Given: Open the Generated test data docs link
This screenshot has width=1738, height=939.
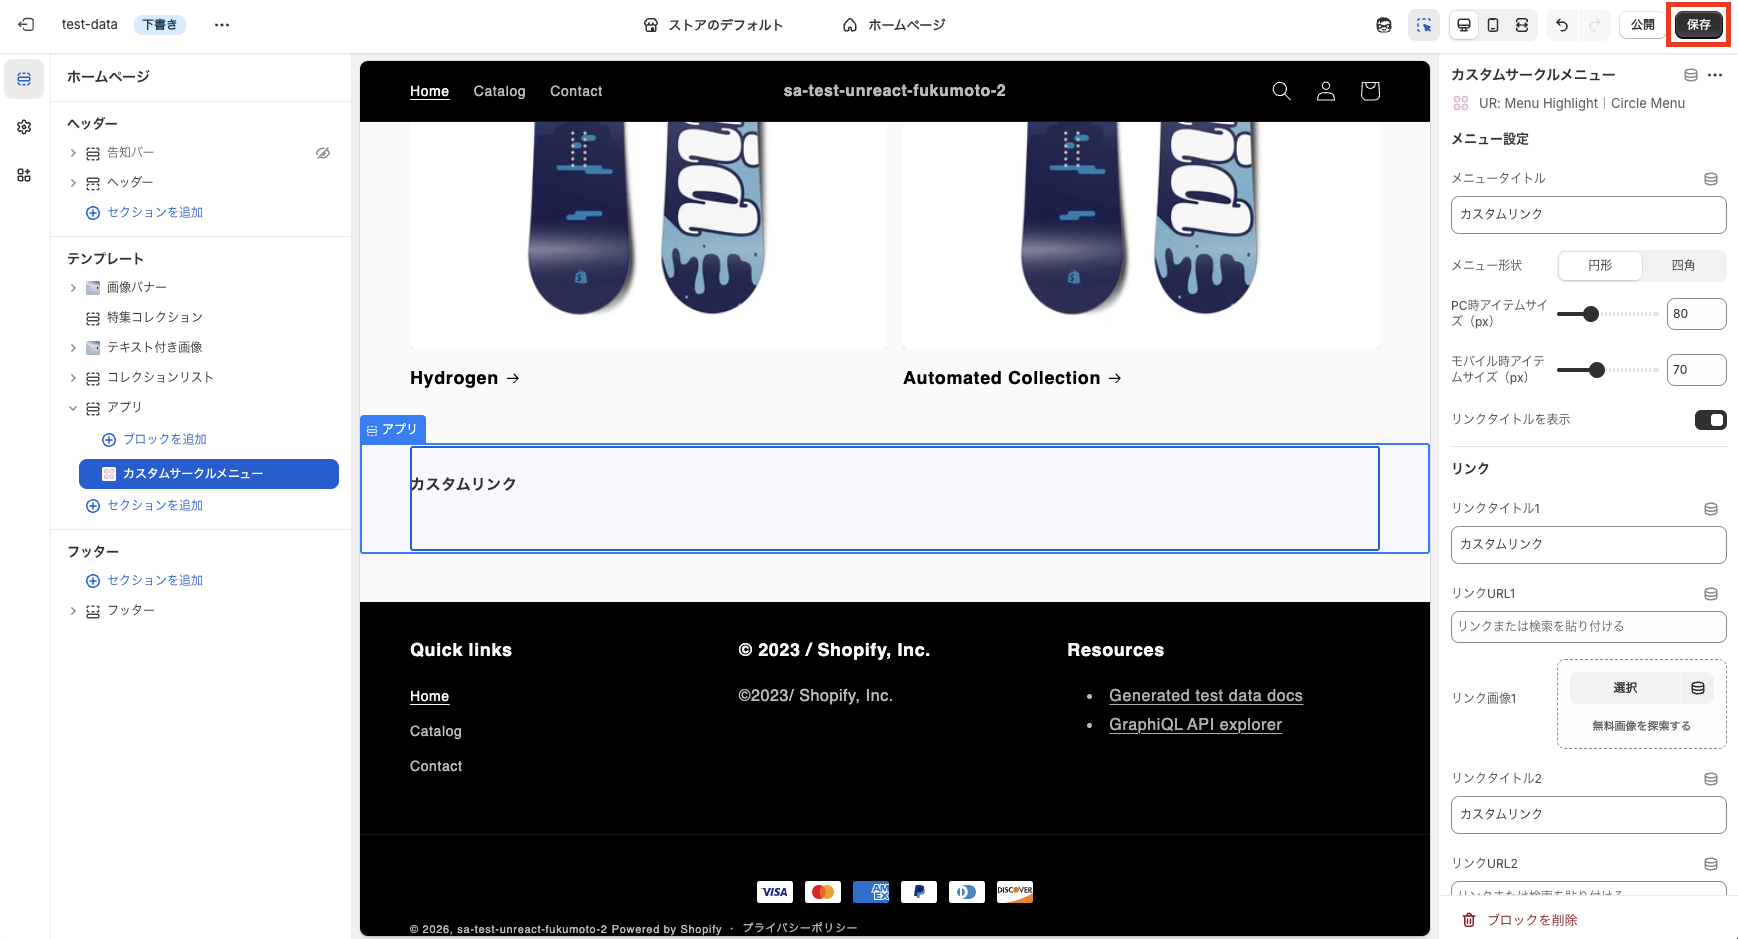Looking at the screenshot, I should click(x=1205, y=695).
